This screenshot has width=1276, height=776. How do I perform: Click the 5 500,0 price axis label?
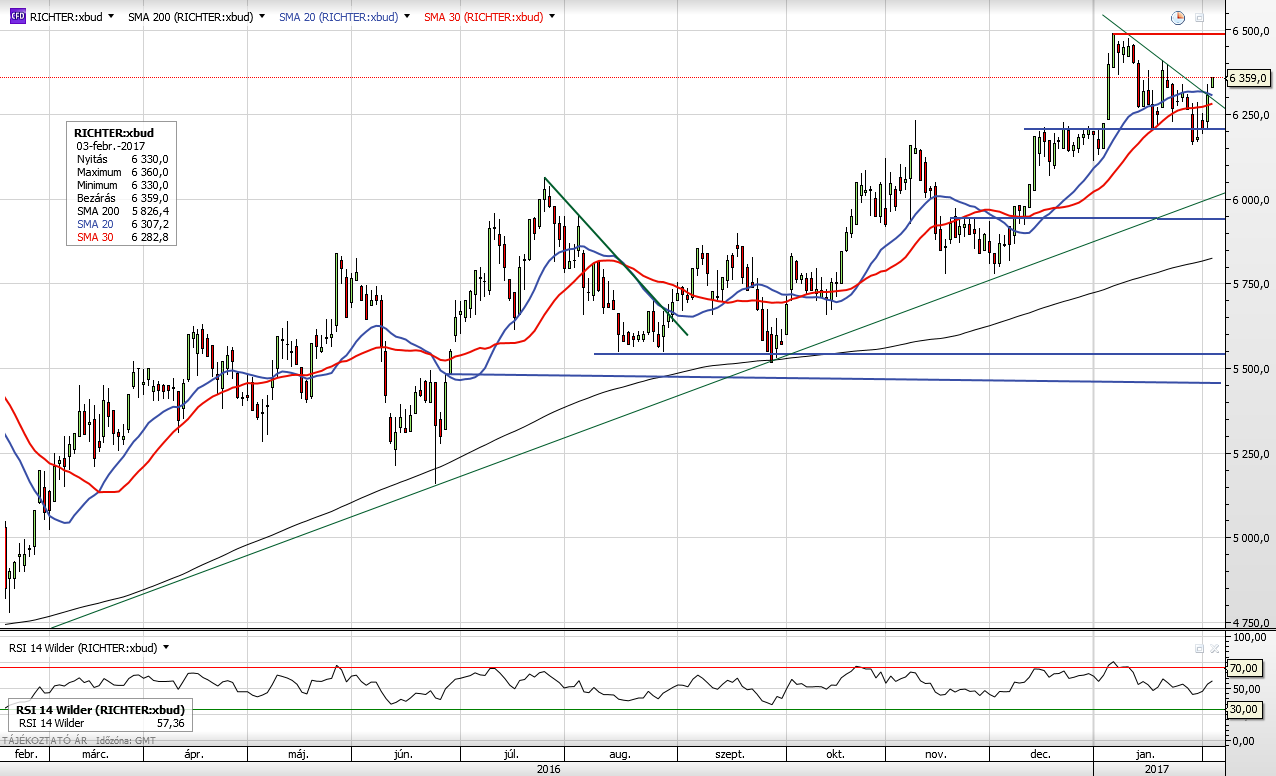(x=1249, y=369)
